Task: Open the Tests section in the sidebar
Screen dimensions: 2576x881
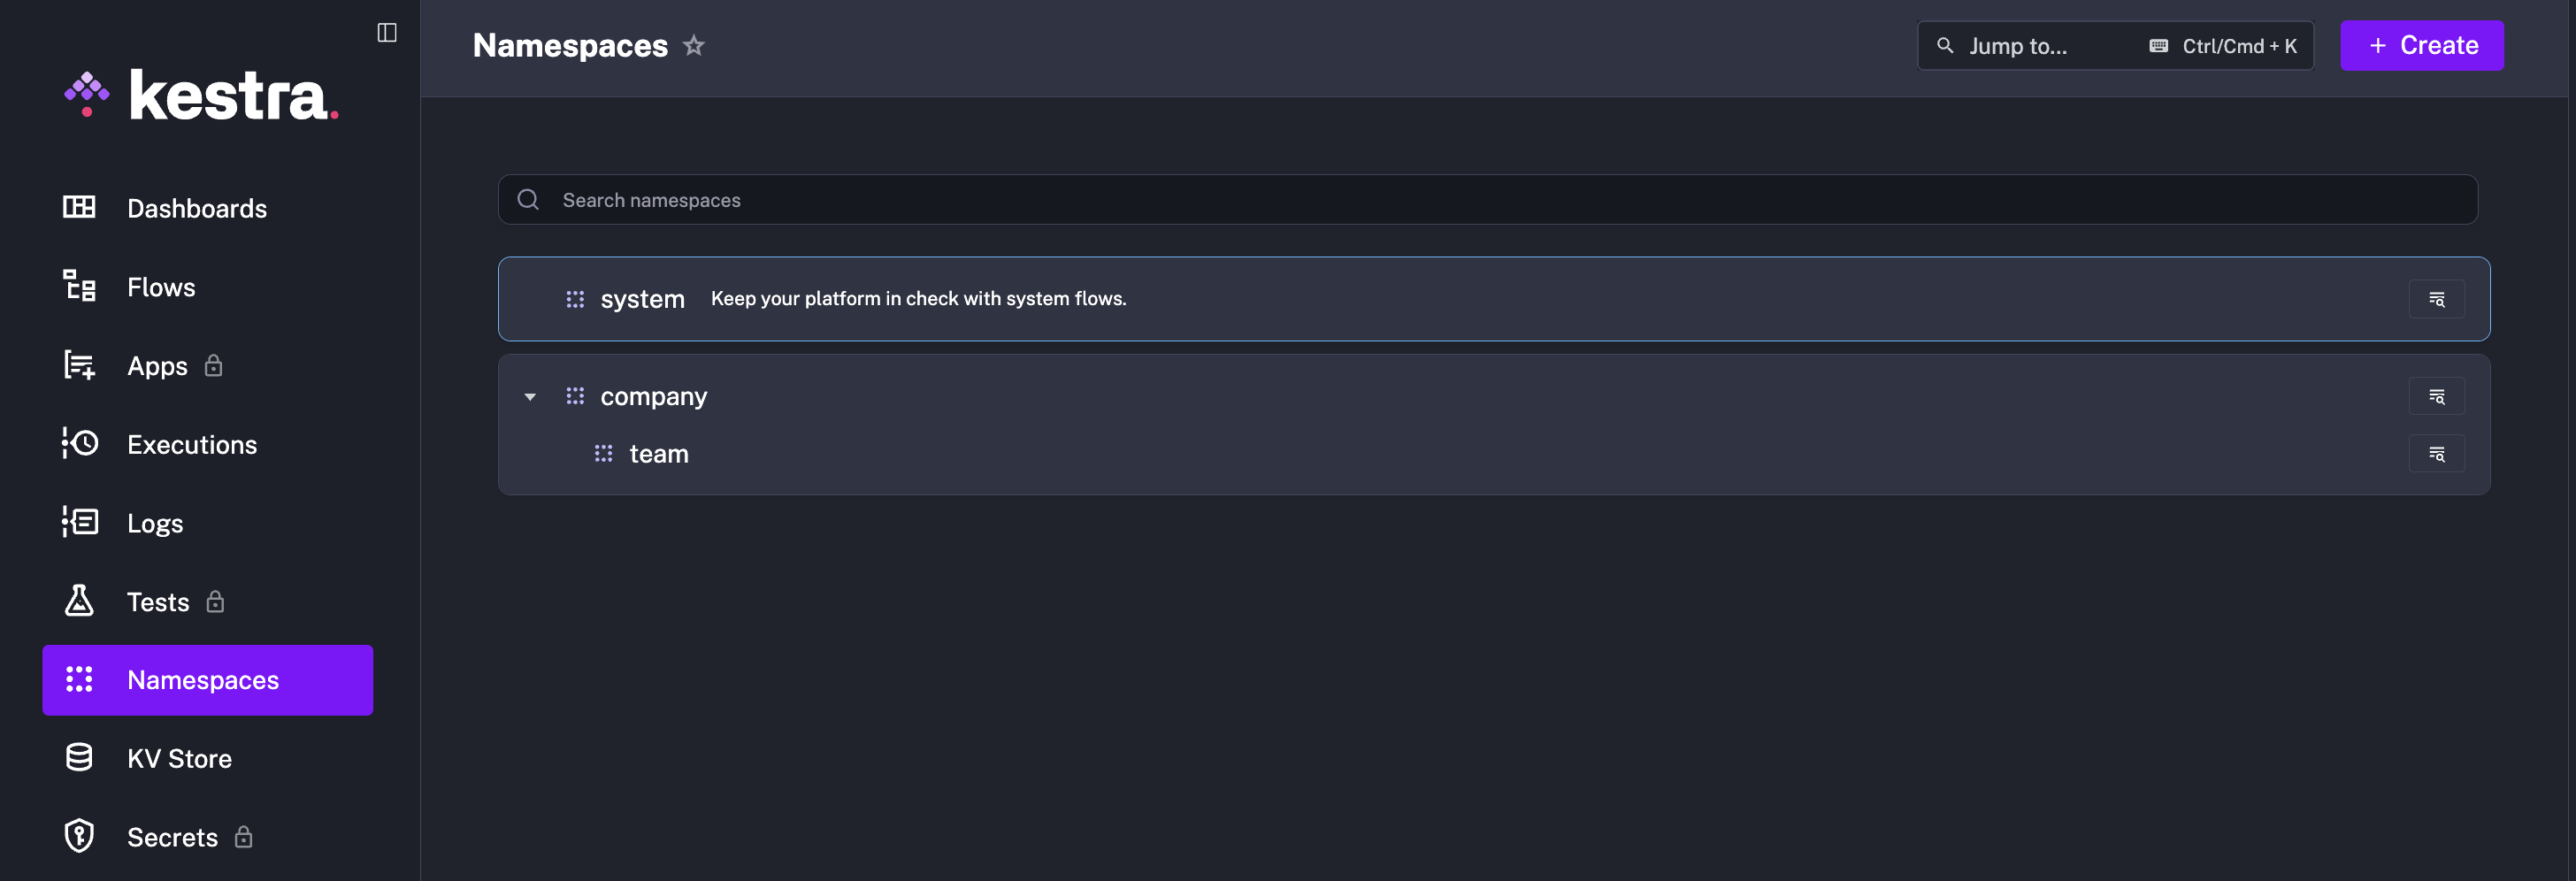Action: (x=157, y=601)
